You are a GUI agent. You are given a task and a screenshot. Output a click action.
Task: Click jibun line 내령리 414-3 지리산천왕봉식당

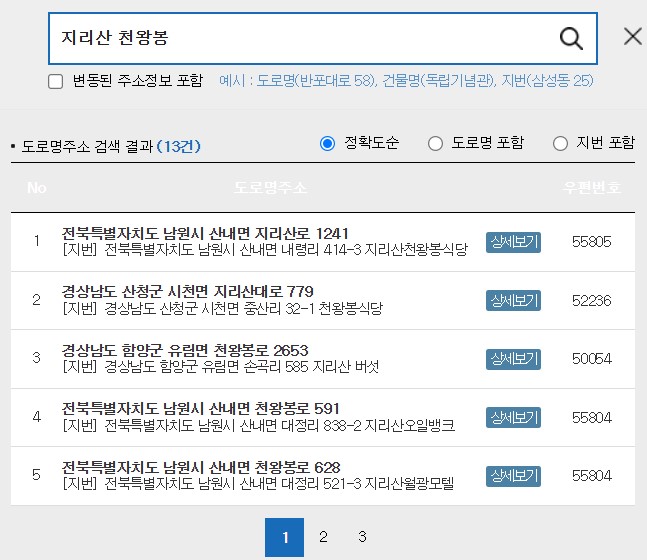(x=265, y=249)
